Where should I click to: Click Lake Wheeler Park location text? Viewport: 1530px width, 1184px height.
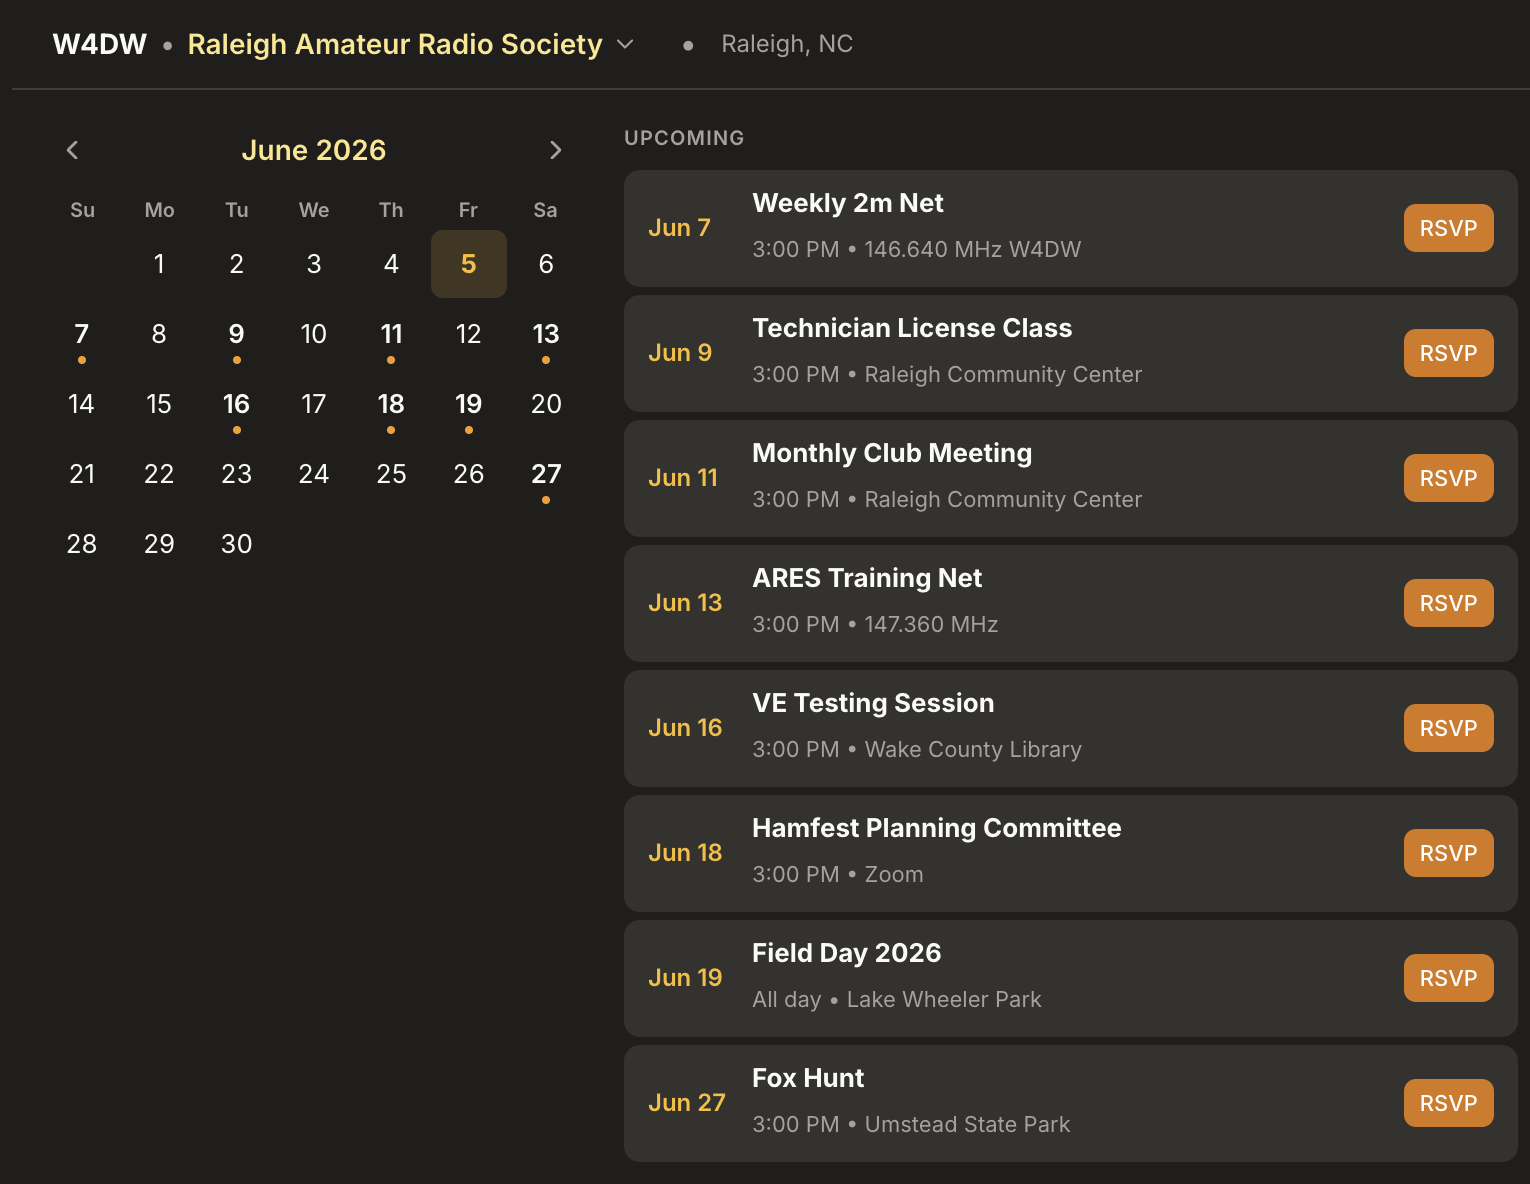point(944,999)
